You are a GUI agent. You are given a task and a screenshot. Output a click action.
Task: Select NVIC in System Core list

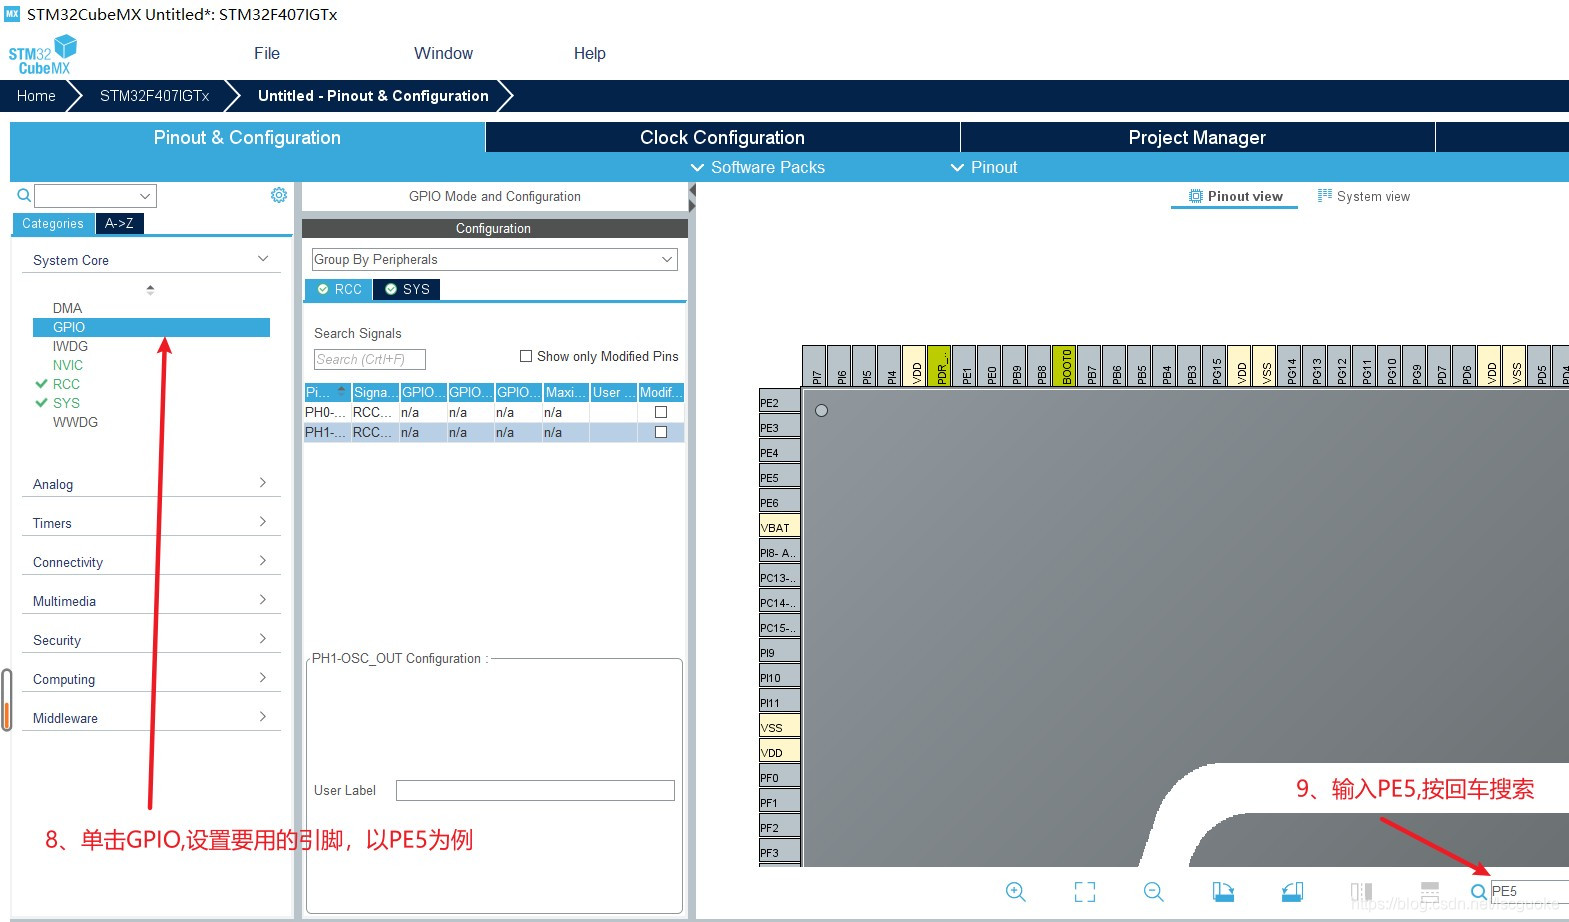pyautogui.click(x=68, y=365)
